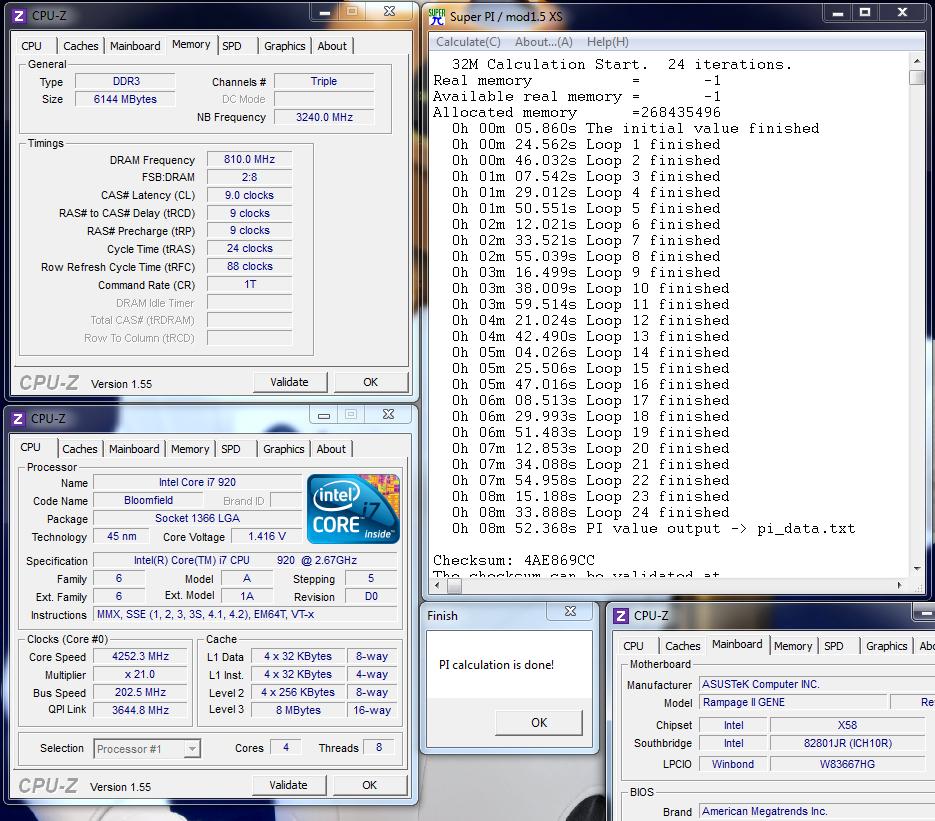Open the Mainboard tab in the top CPU-Z Memory window
The width and height of the screenshot is (935, 821).
point(135,46)
